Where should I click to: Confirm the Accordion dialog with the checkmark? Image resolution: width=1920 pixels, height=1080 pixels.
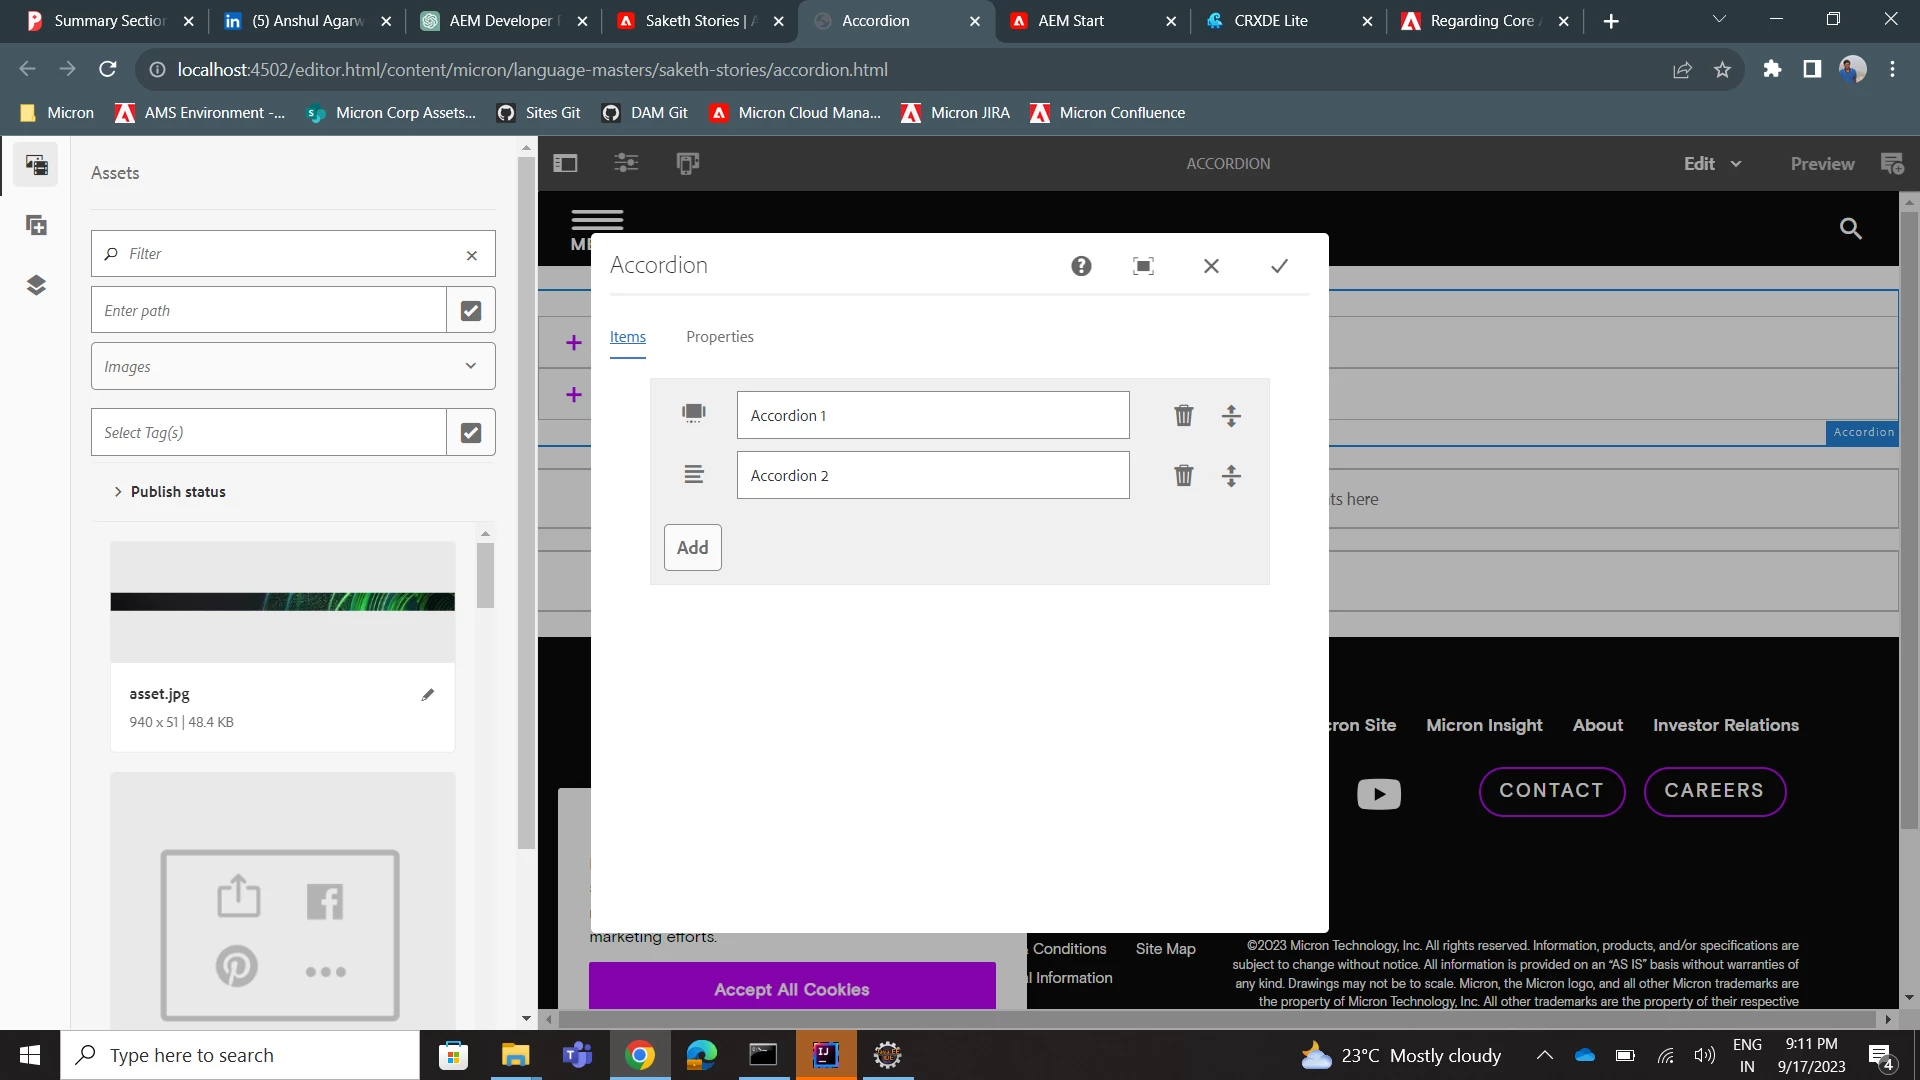click(x=1279, y=266)
